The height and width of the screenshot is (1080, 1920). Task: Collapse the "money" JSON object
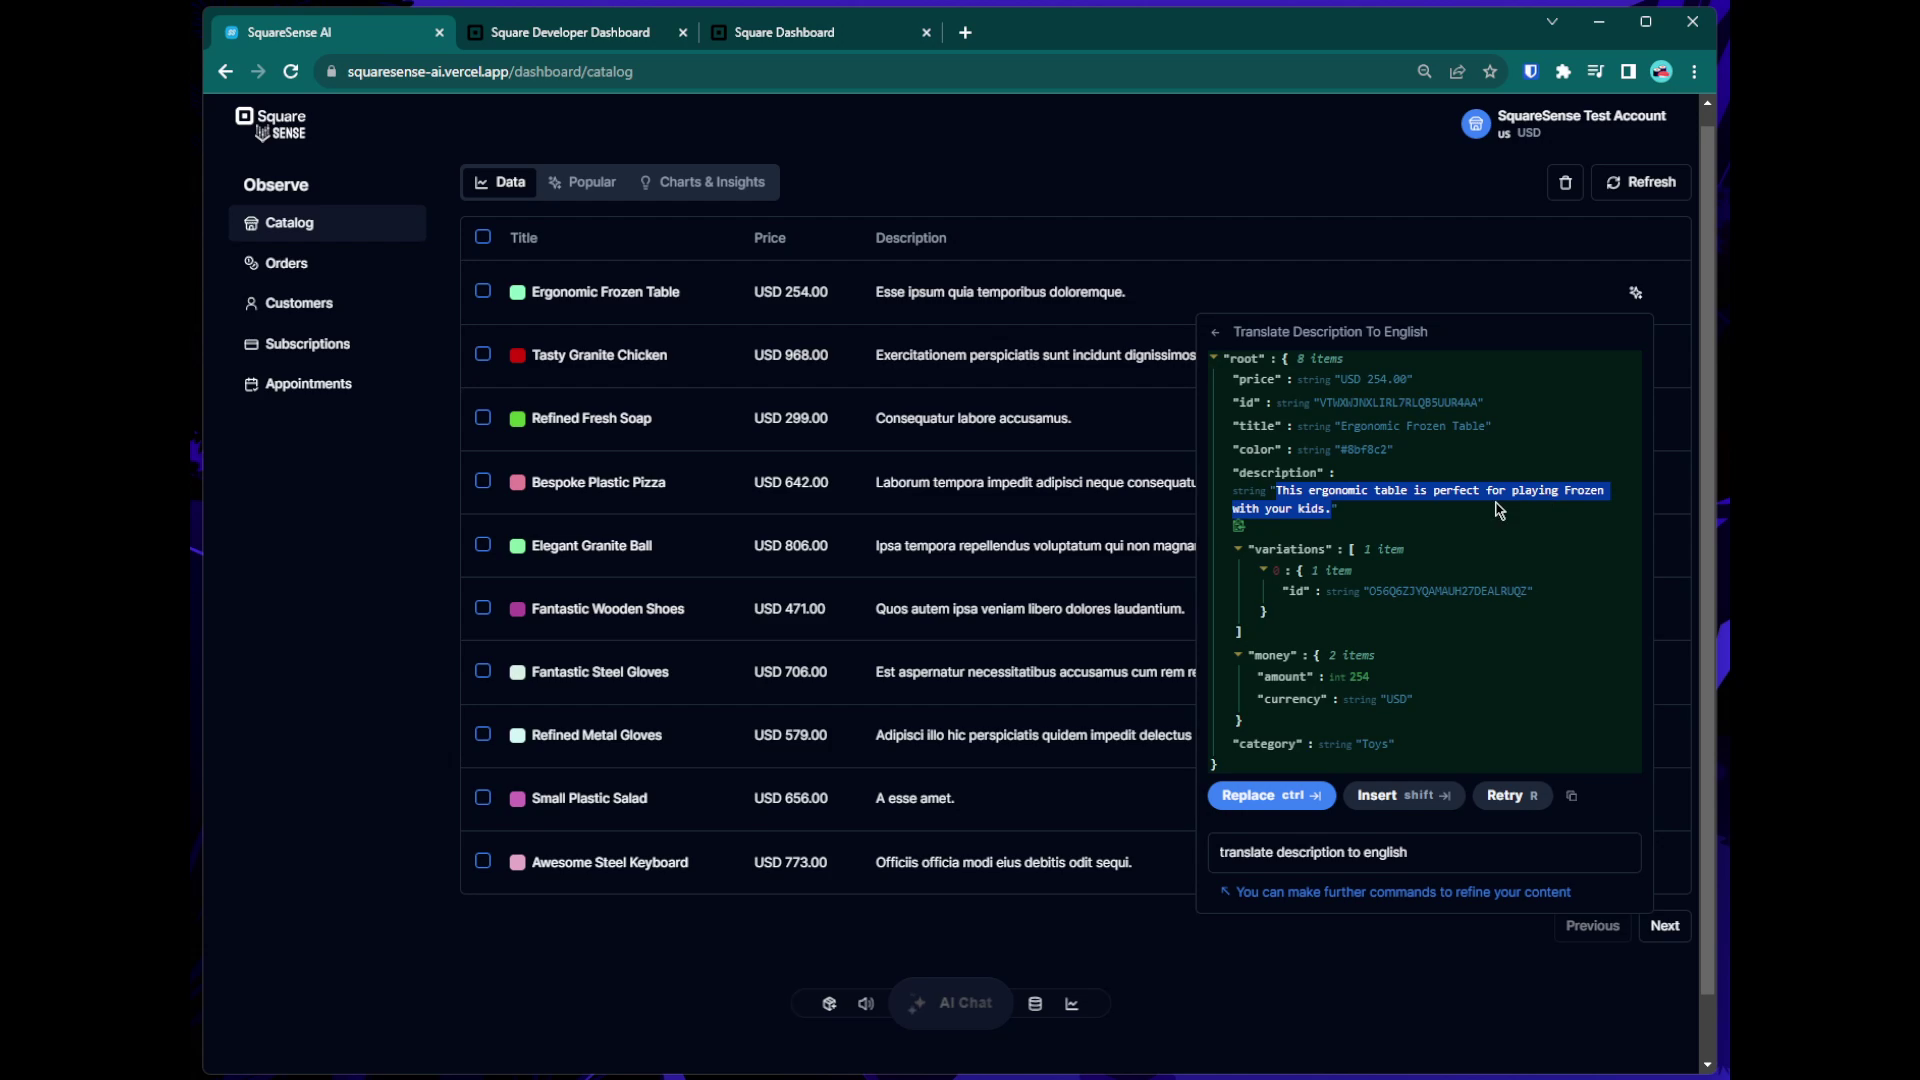(1238, 655)
